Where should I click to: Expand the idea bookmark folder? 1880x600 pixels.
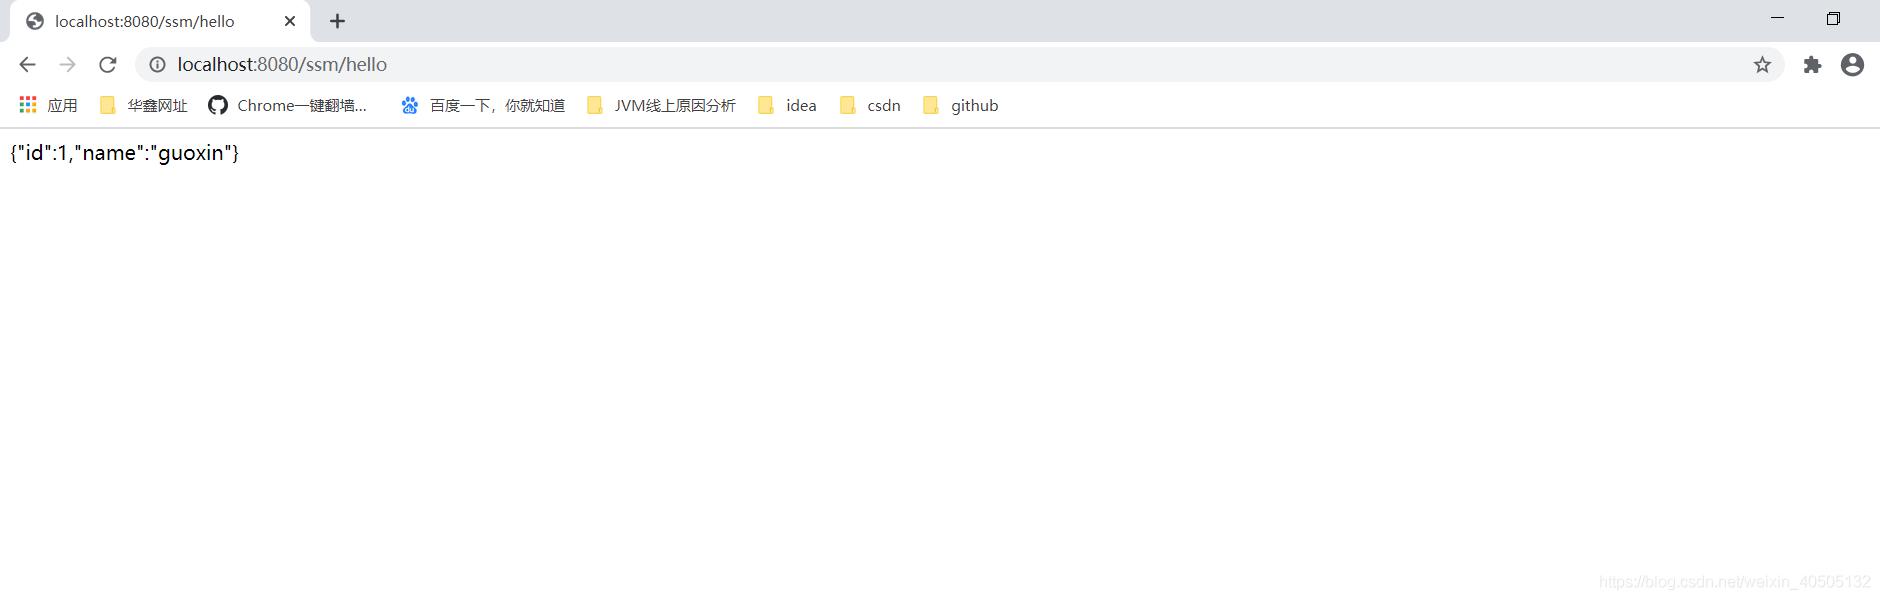click(788, 105)
